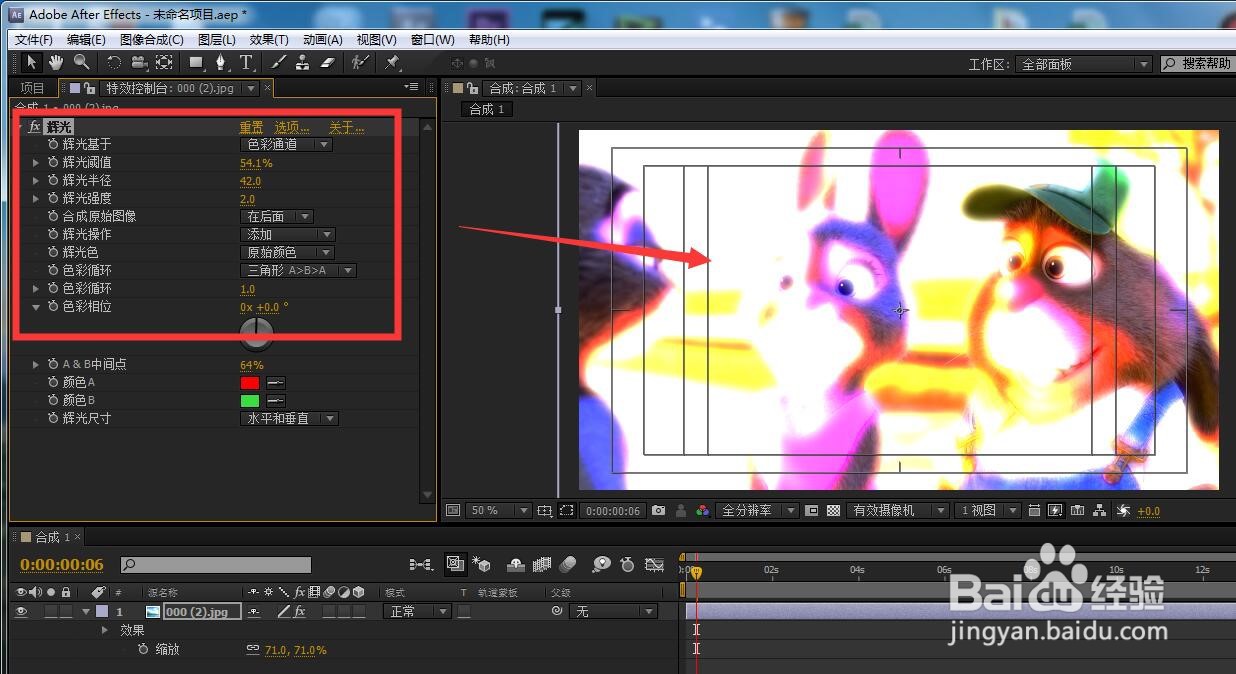Click the 搜索帮助 search field

1197,63
